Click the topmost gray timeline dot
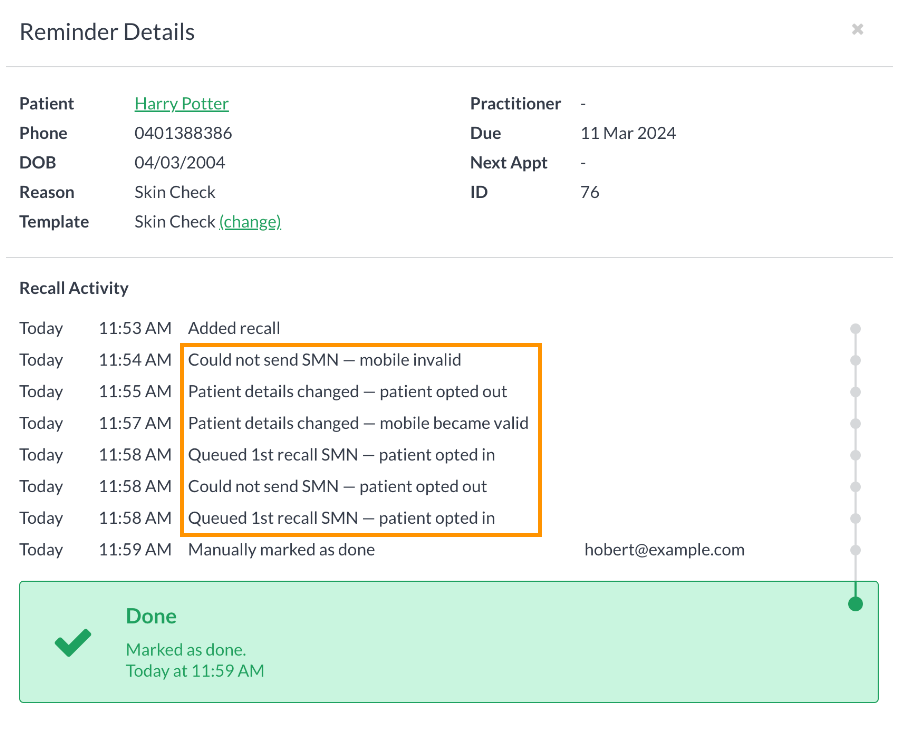The image size is (903, 739). click(x=856, y=327)
